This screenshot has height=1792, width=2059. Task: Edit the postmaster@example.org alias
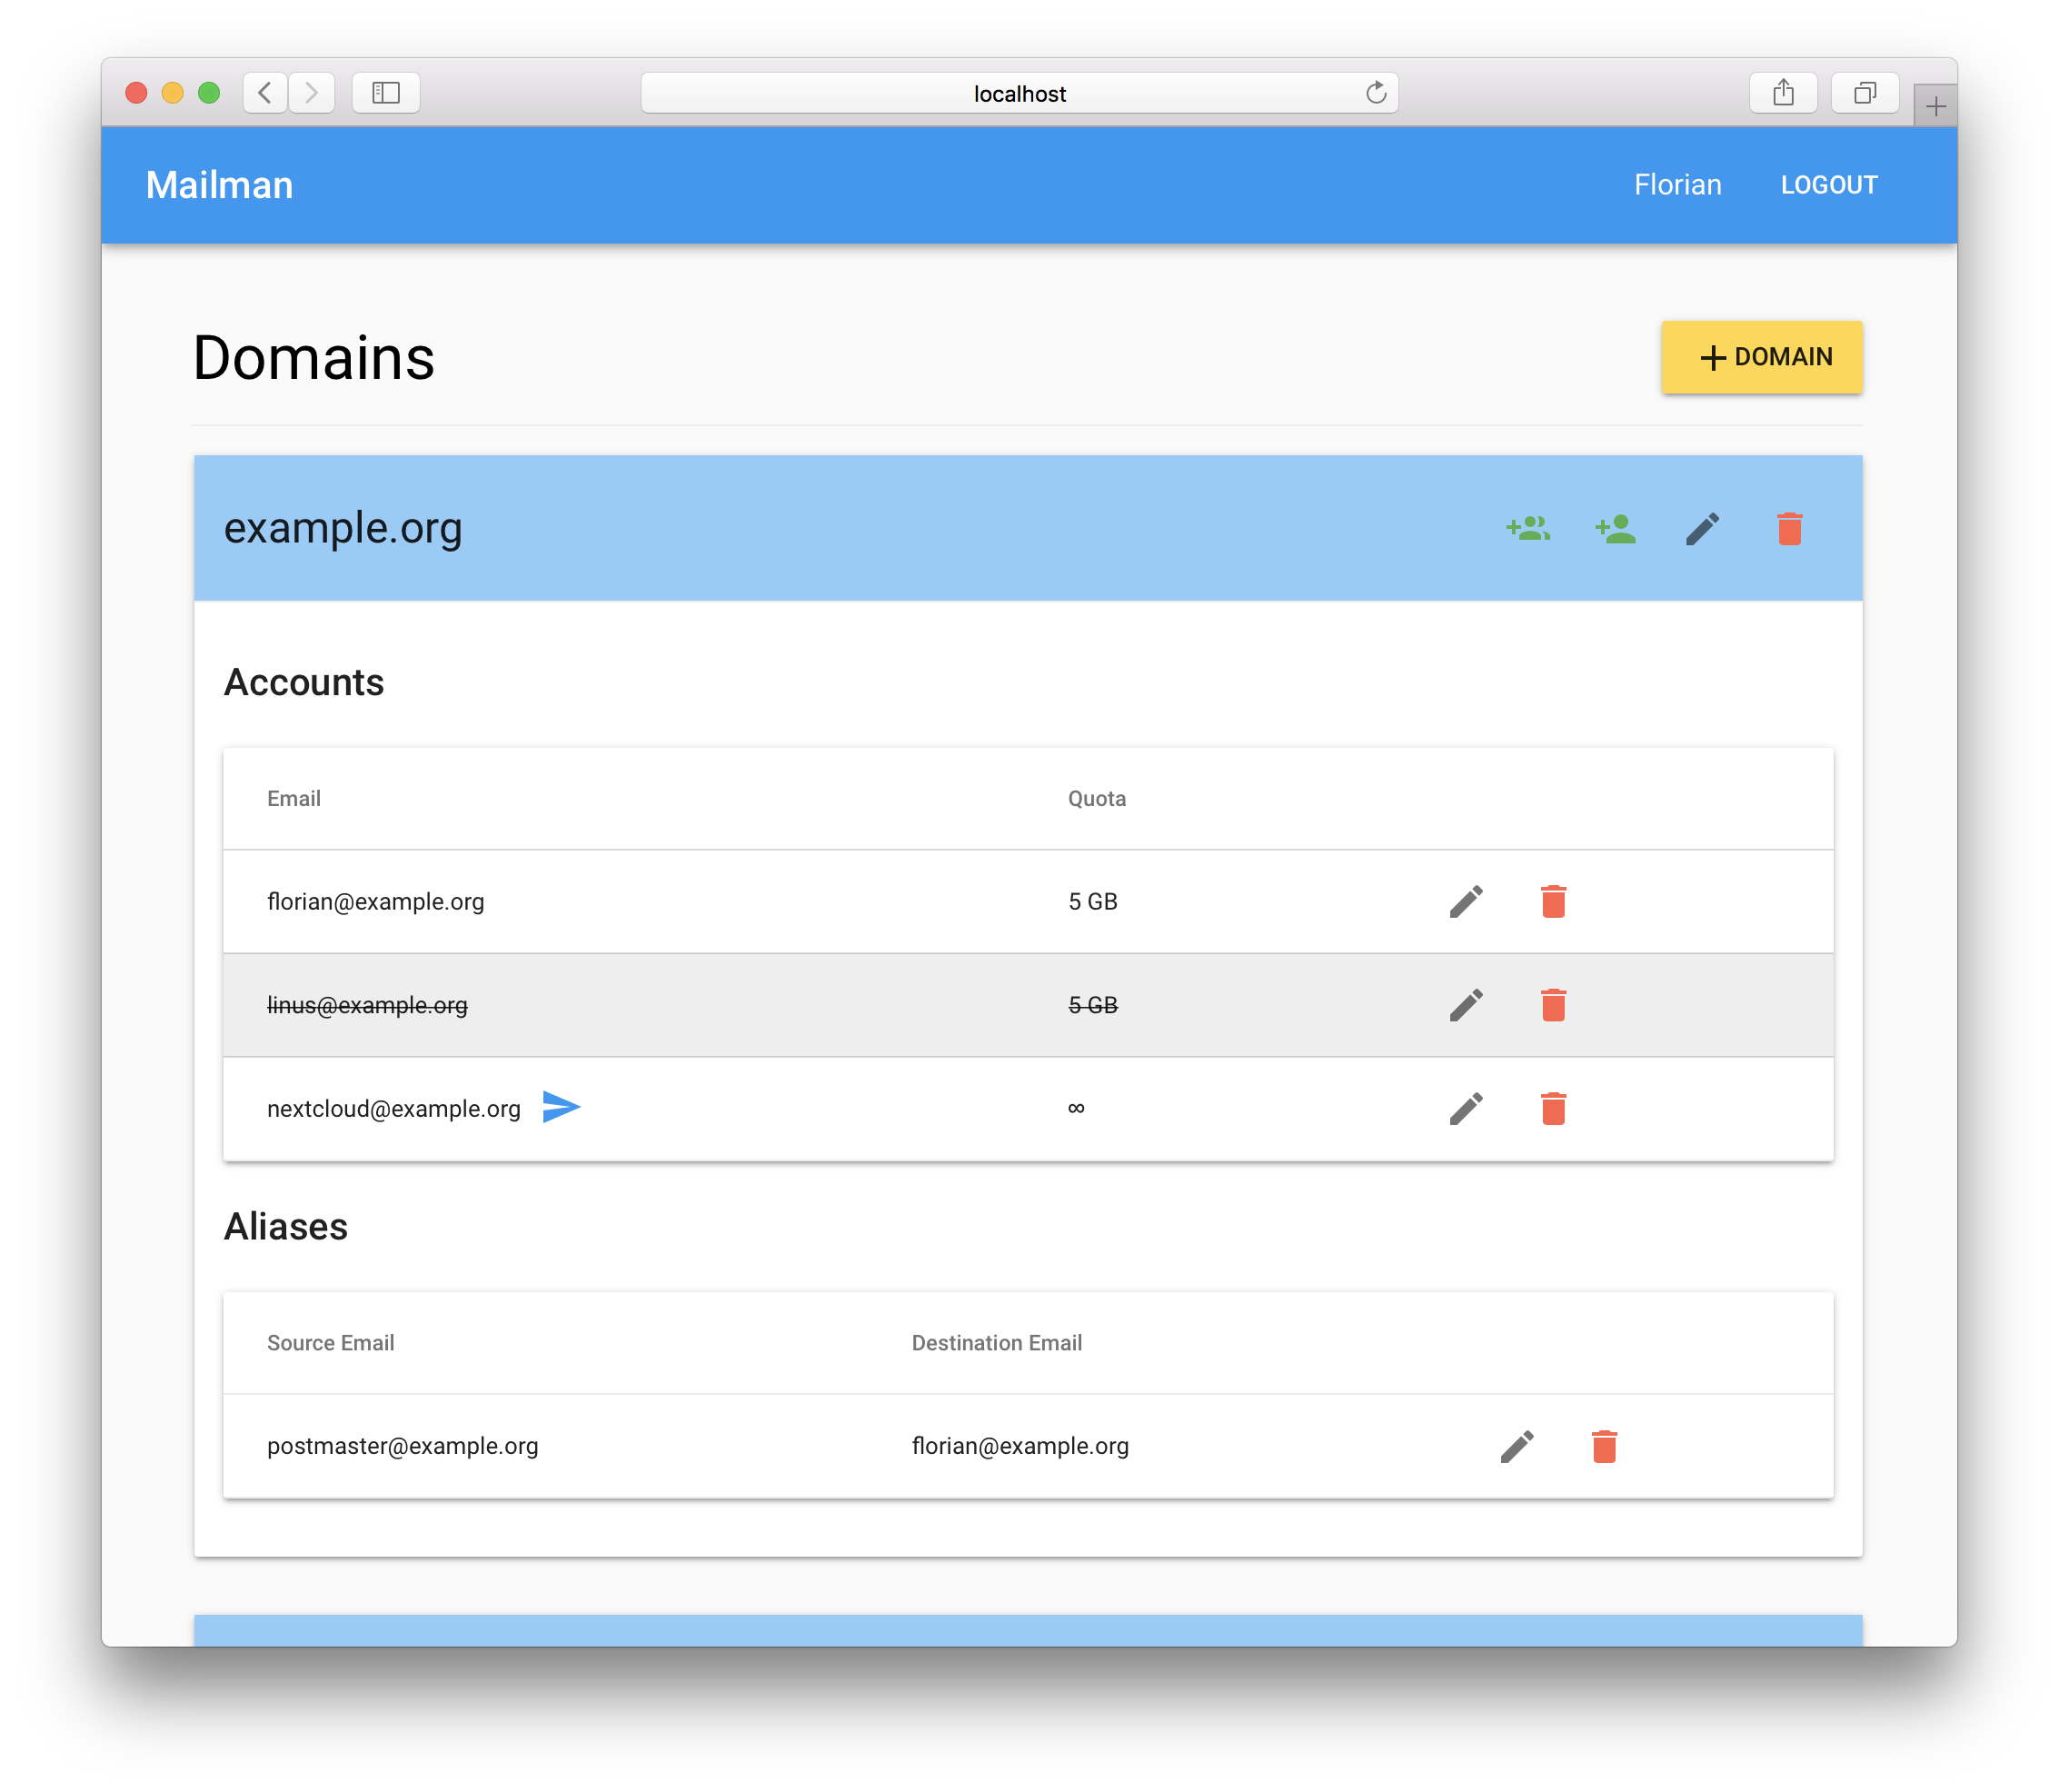pos(1517,1446)
